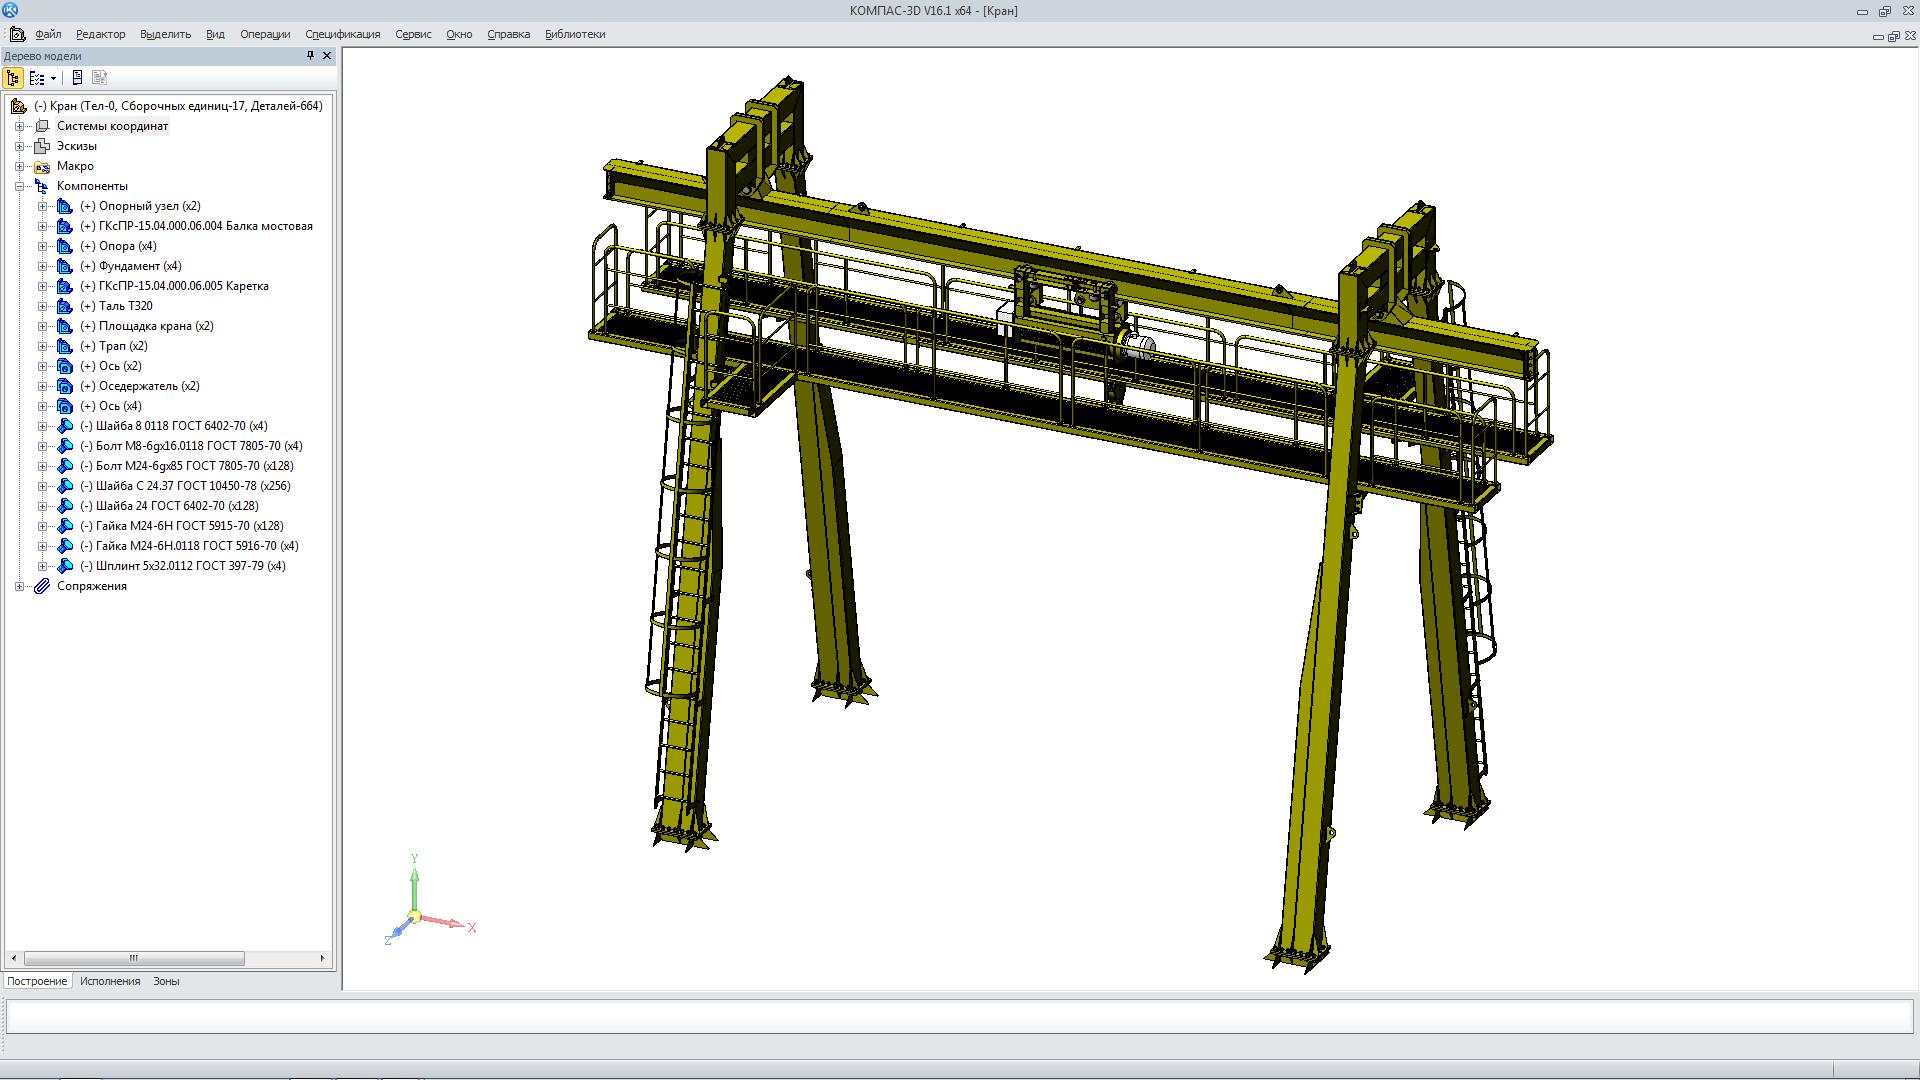
Task: Switch to the Исполнения tab
Action: click(110, 981)
